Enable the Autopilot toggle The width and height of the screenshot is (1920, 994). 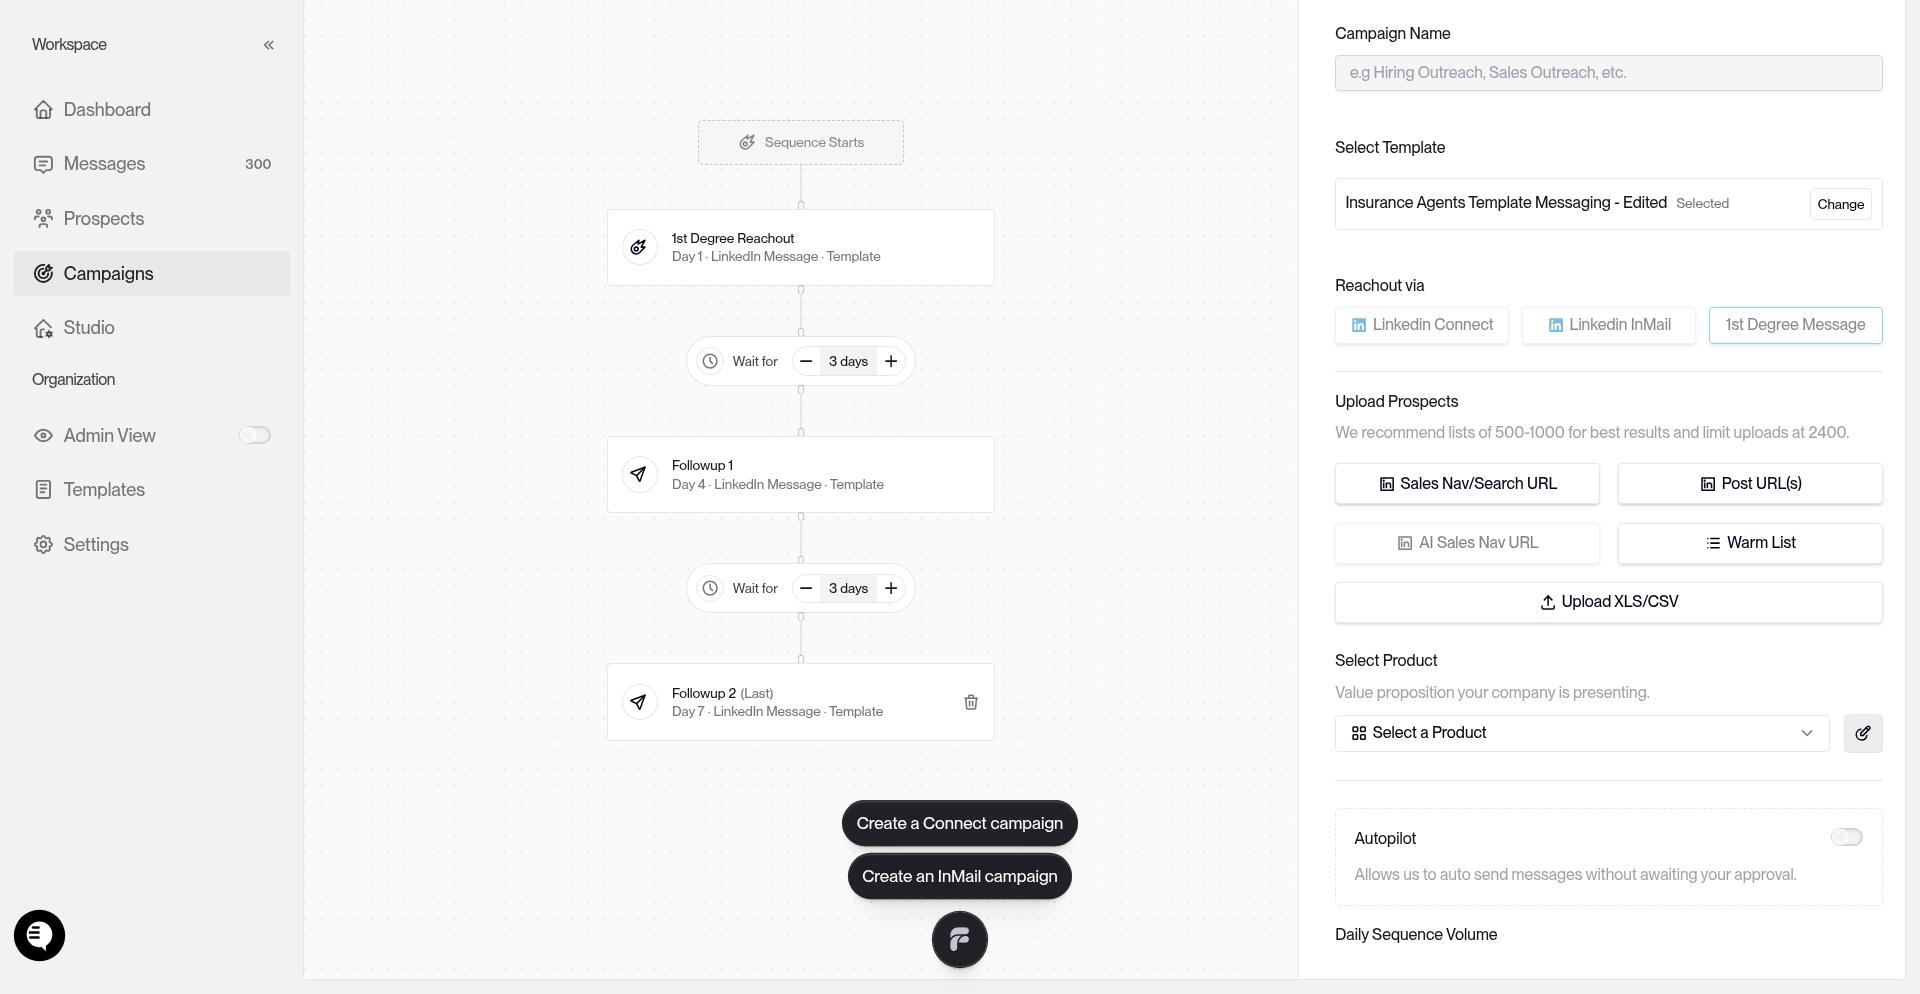pyautogui.click(x=1846, y=837)
